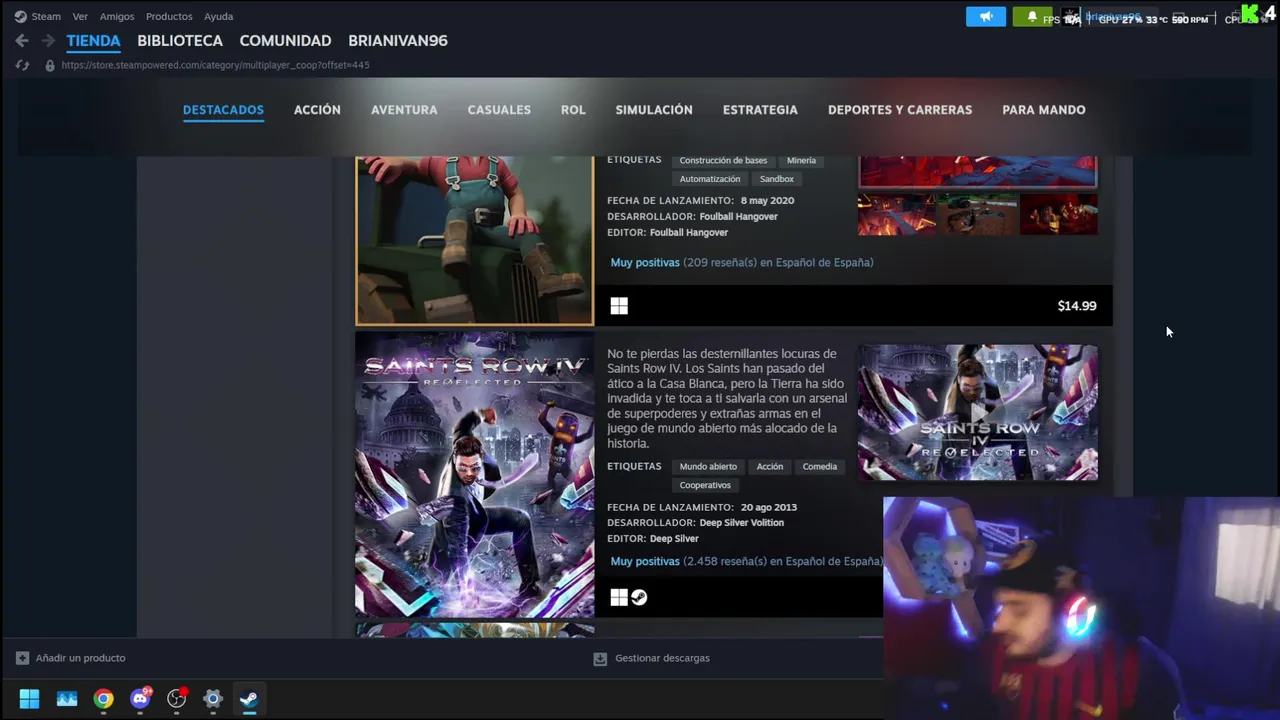This screenshot has width=1280, height=720.
Task: Click the Gestionar descargas label
Action: tap(662, 658)
